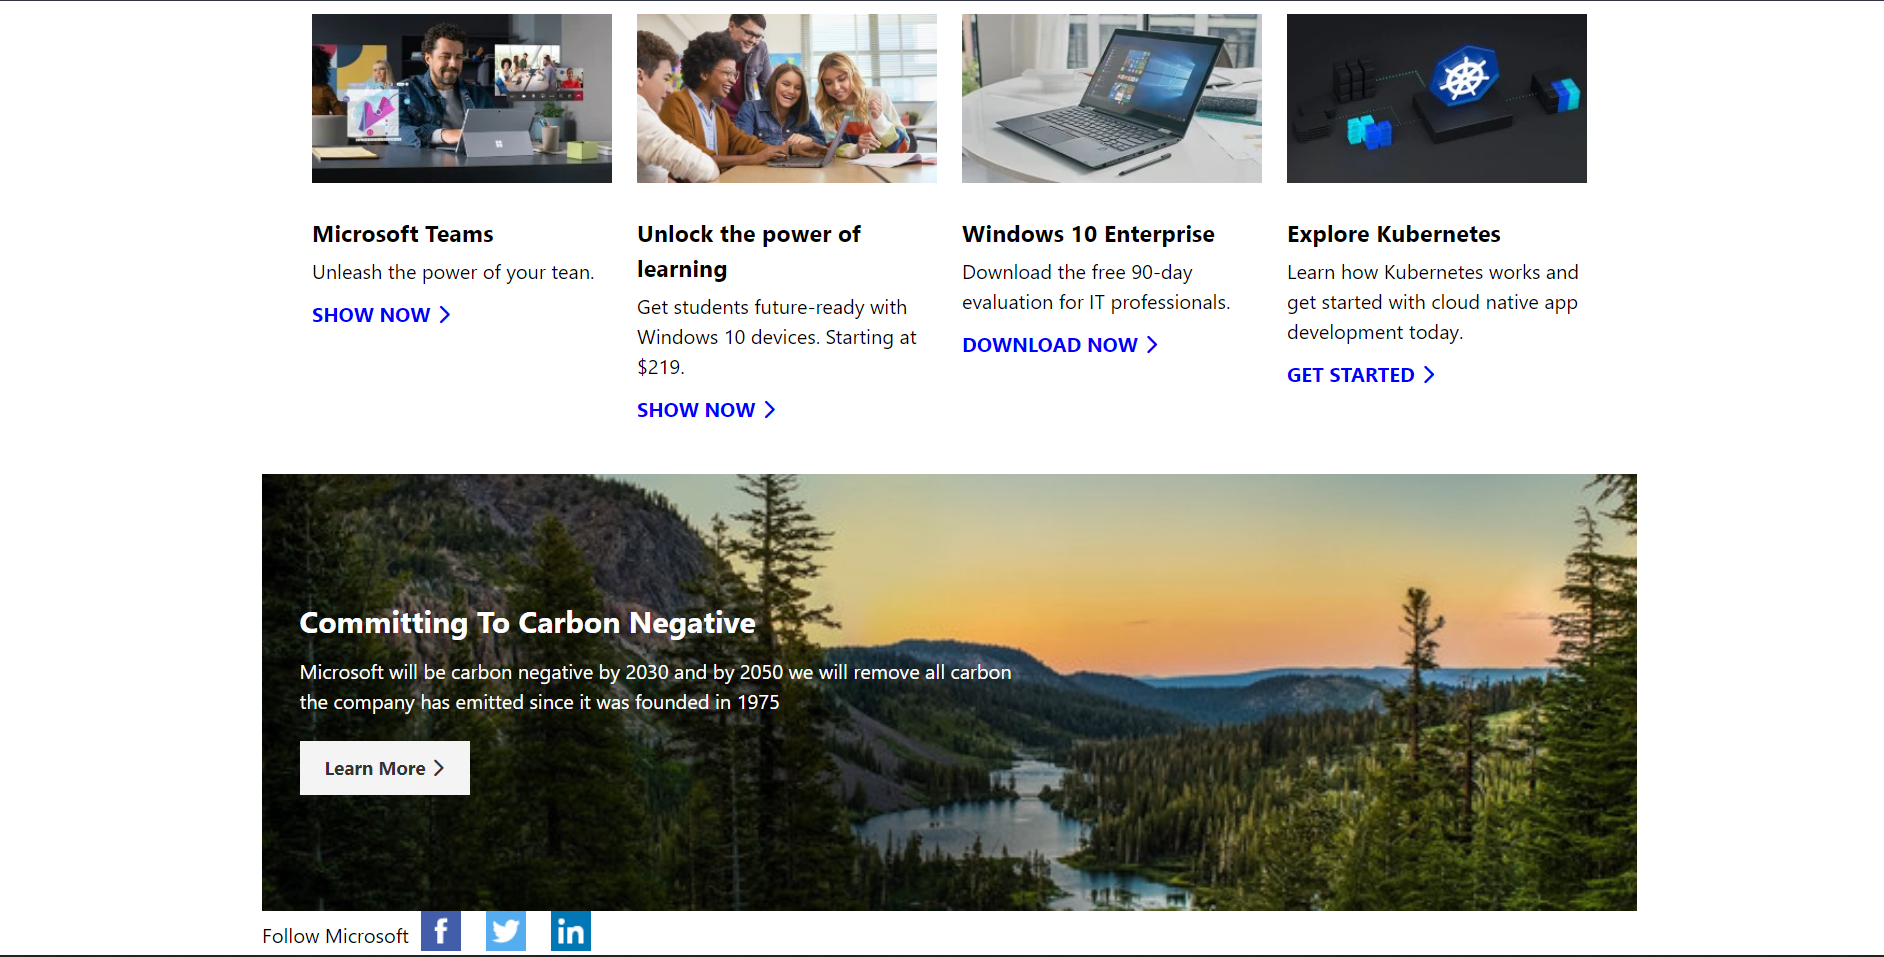1884x957 pixels.
Task: Open Microsoft's Facebook page
Action: 441,931
